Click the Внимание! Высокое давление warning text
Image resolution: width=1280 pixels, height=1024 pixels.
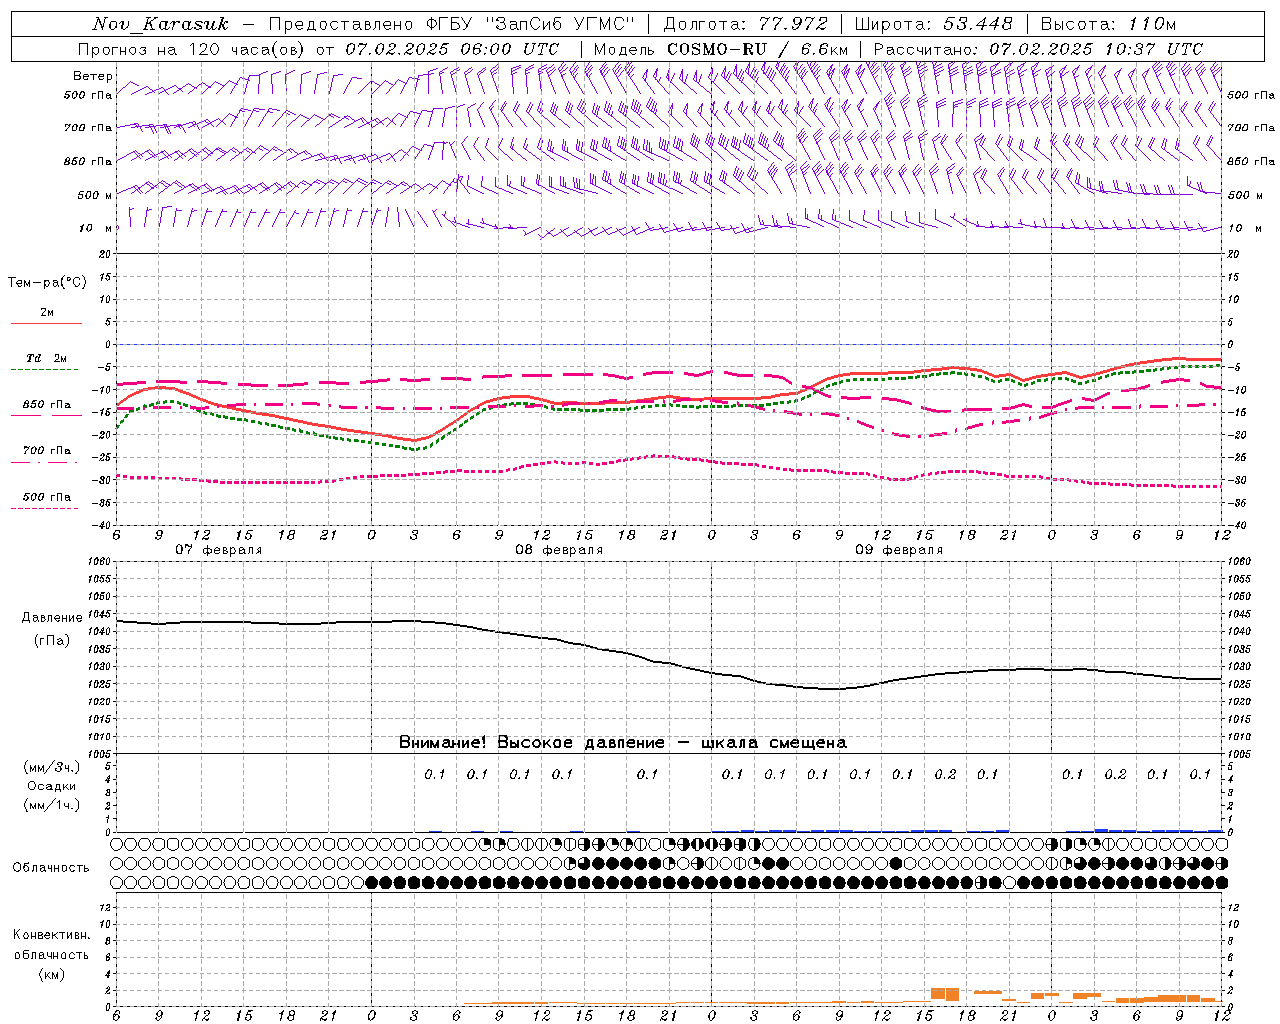[x=623, y=743]
